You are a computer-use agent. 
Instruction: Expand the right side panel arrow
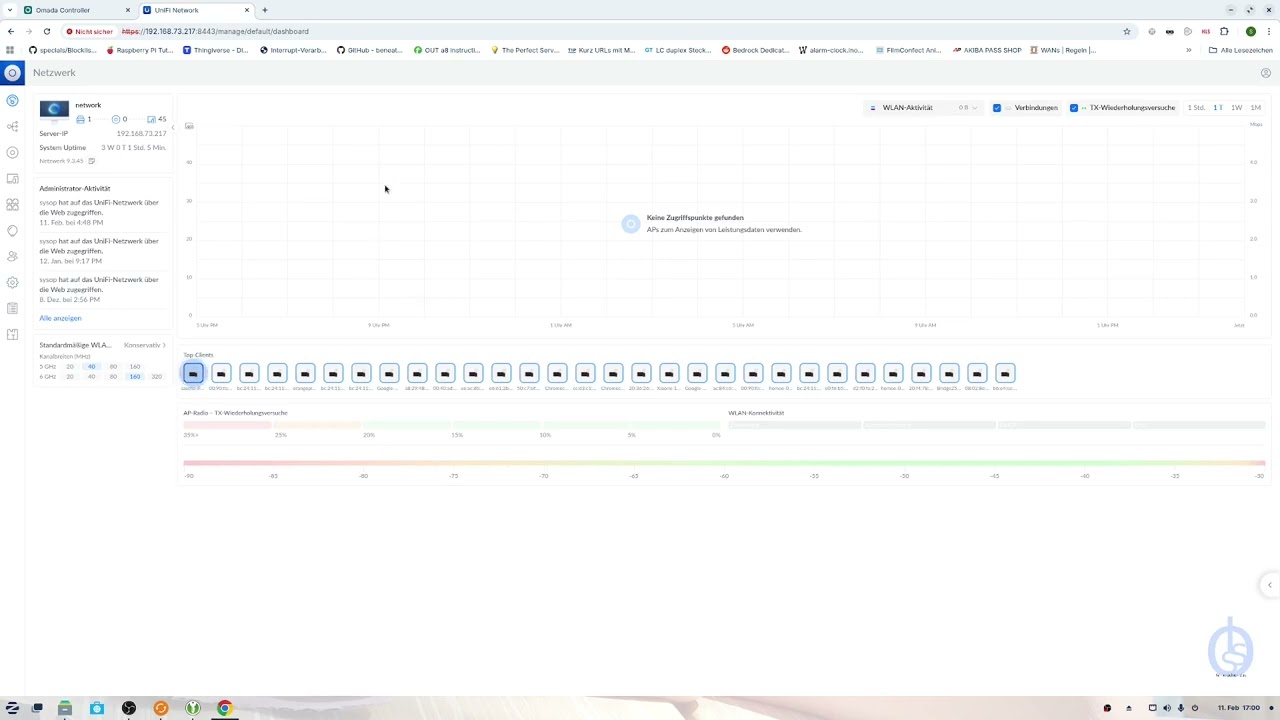tap(1270, 585)
